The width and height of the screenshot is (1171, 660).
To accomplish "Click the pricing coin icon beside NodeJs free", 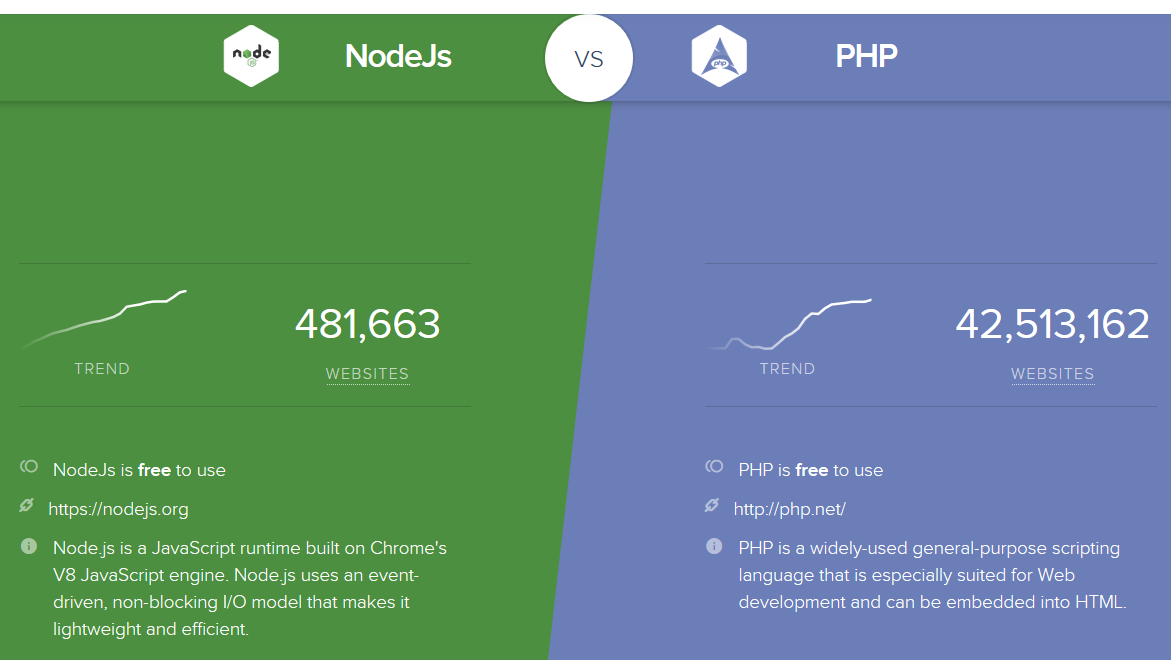I will point(28,467).
